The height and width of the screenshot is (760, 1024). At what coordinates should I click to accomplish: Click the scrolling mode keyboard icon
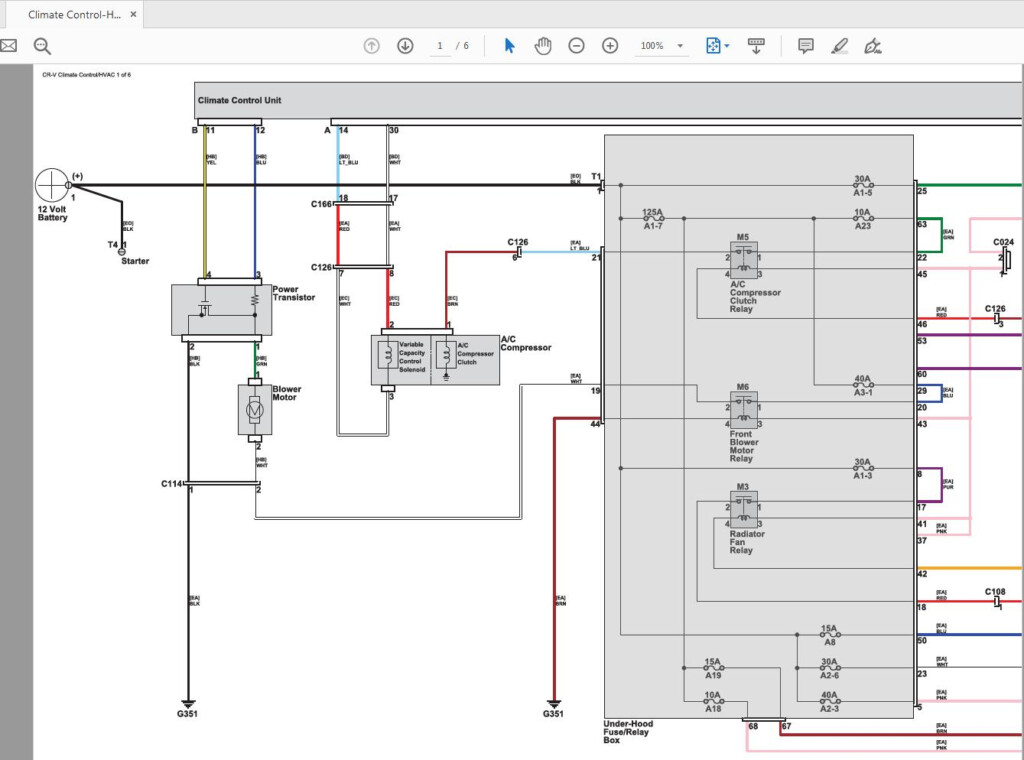tap(756, 46)
